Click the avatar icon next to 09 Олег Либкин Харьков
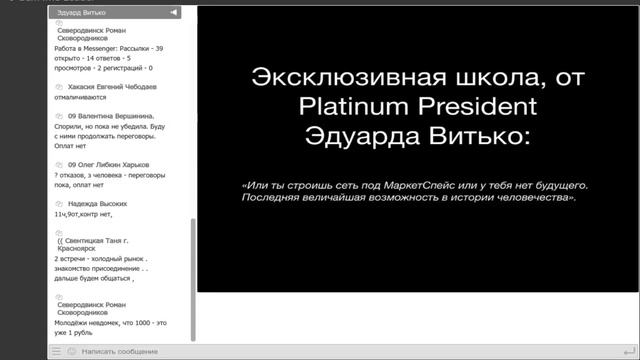The height and width of the screenshot is (360, 640). click(59, 165)
